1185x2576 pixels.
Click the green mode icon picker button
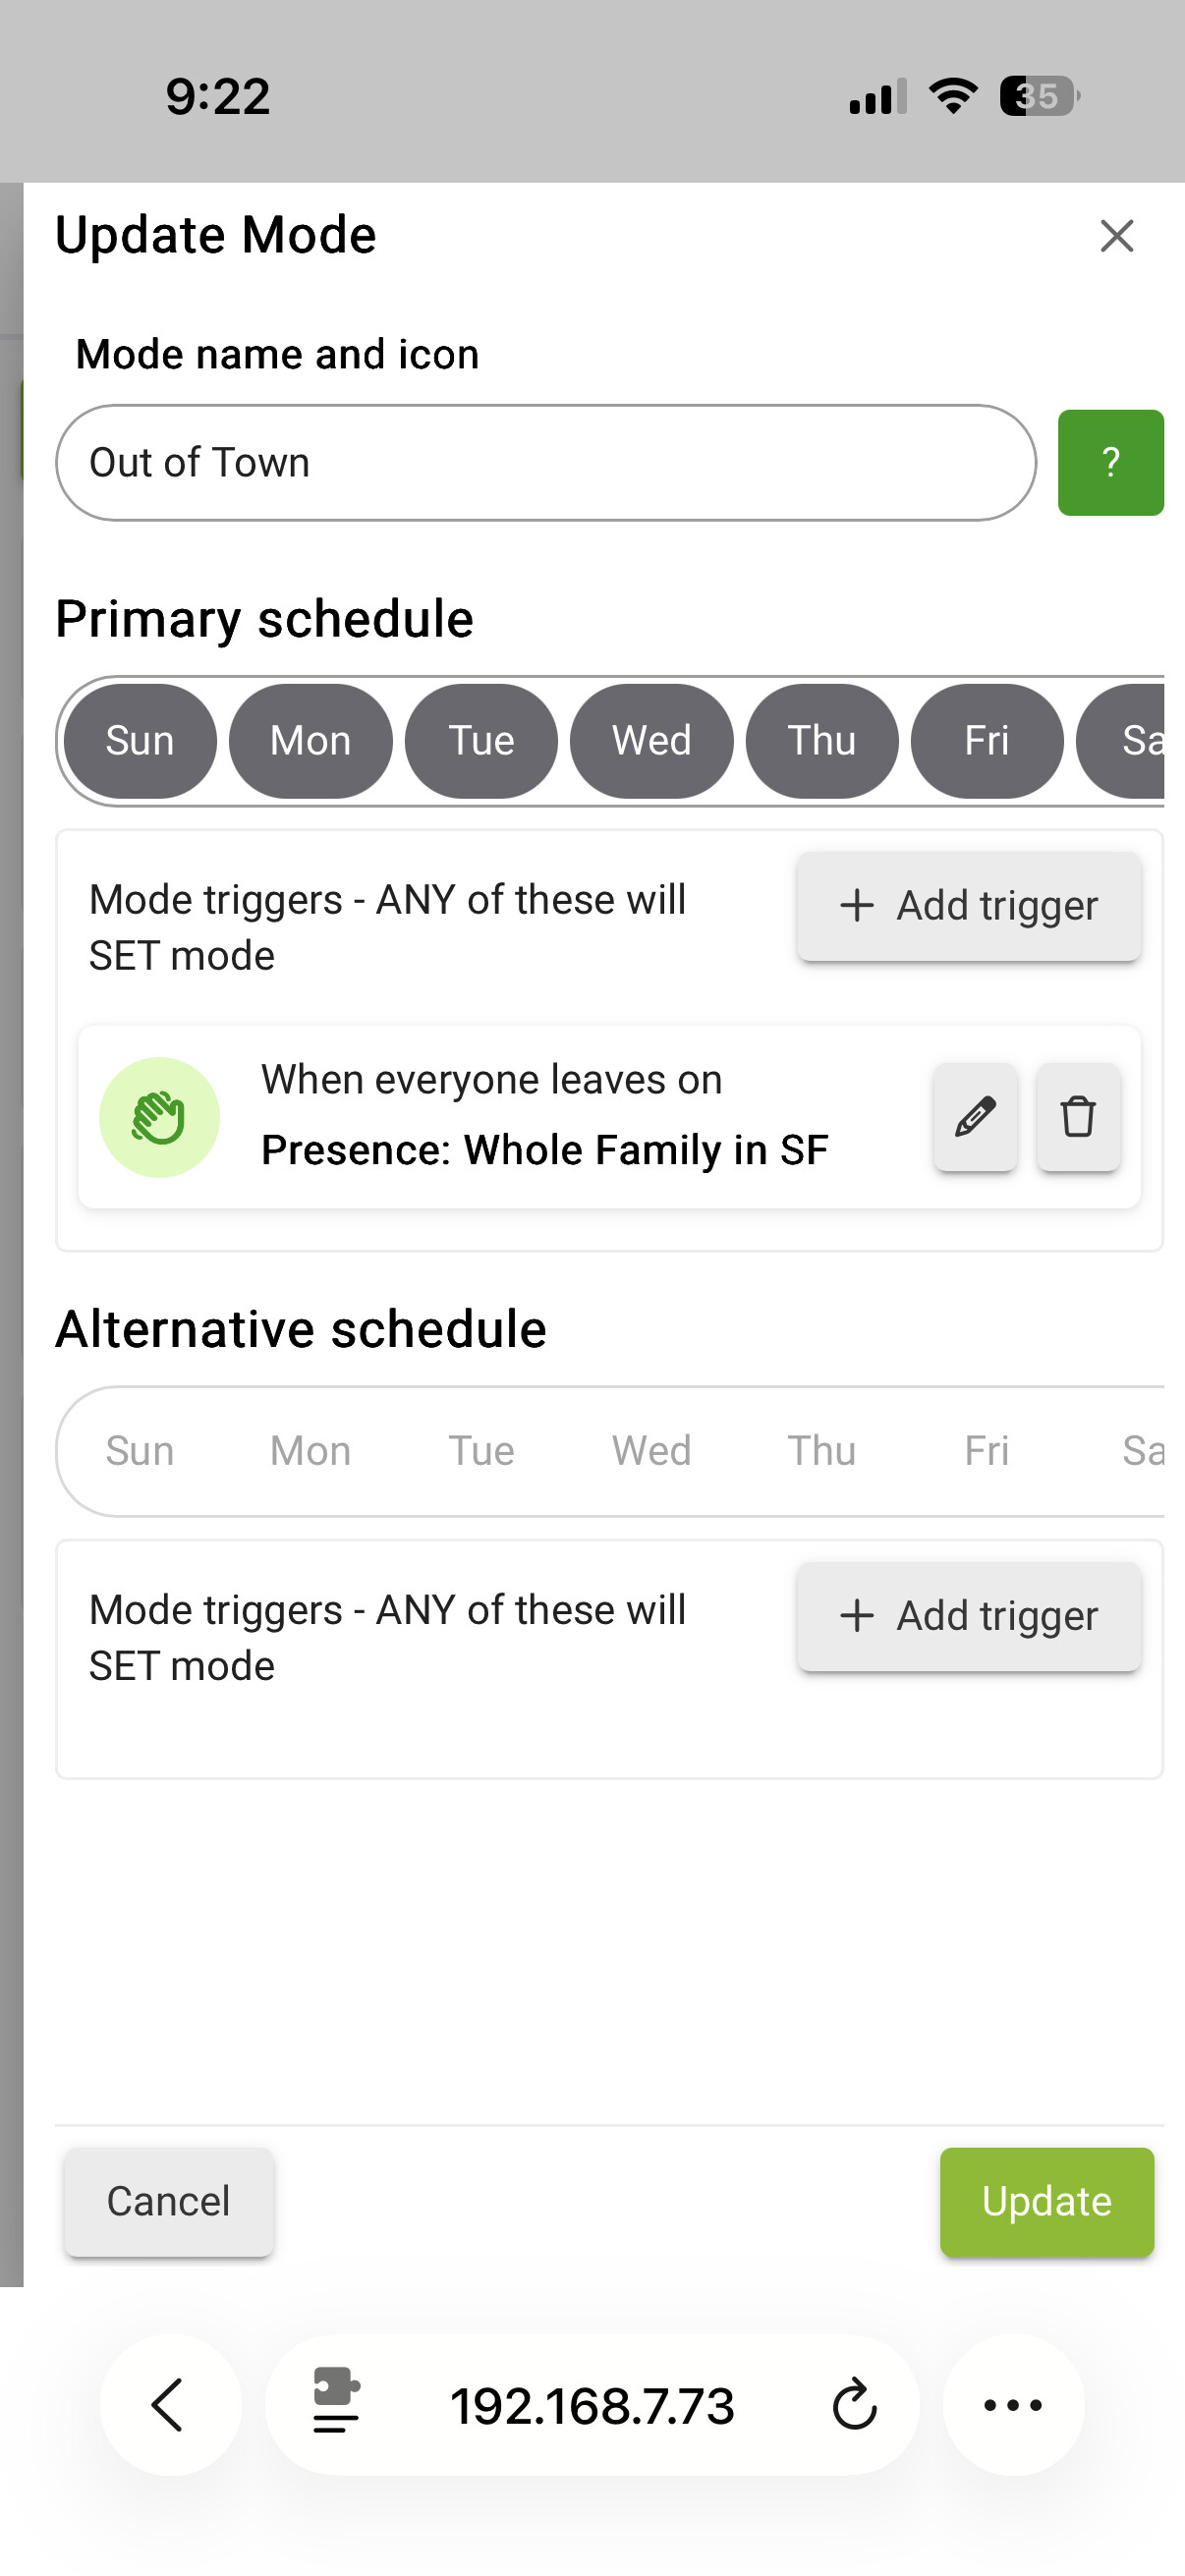(x=1110, y=462)
